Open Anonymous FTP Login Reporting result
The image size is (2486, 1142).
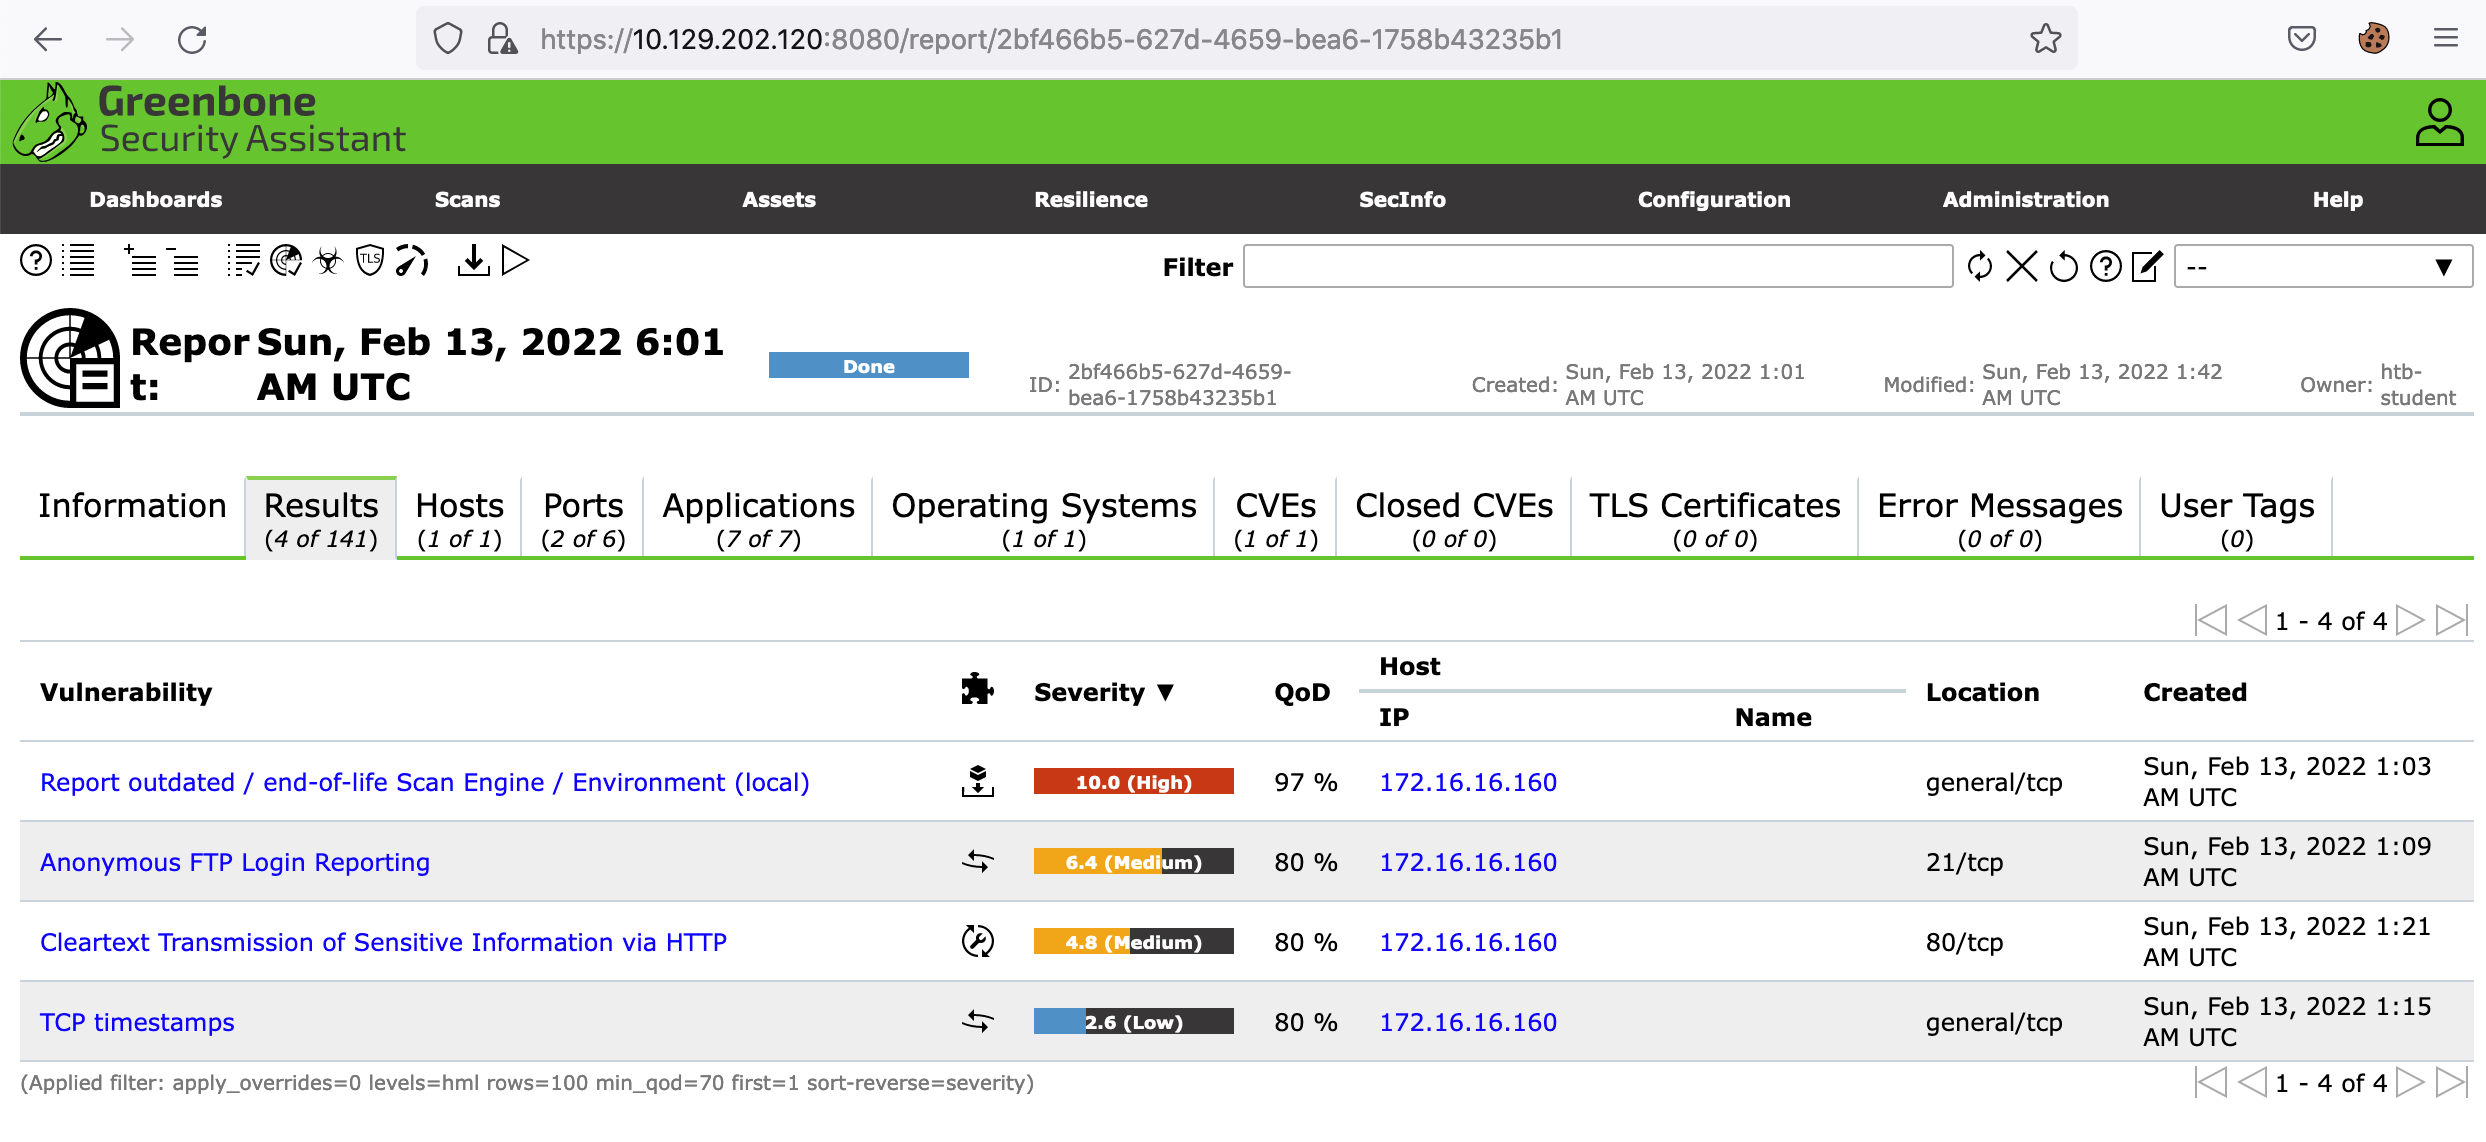pyautogui.click(x=235, y=862)
